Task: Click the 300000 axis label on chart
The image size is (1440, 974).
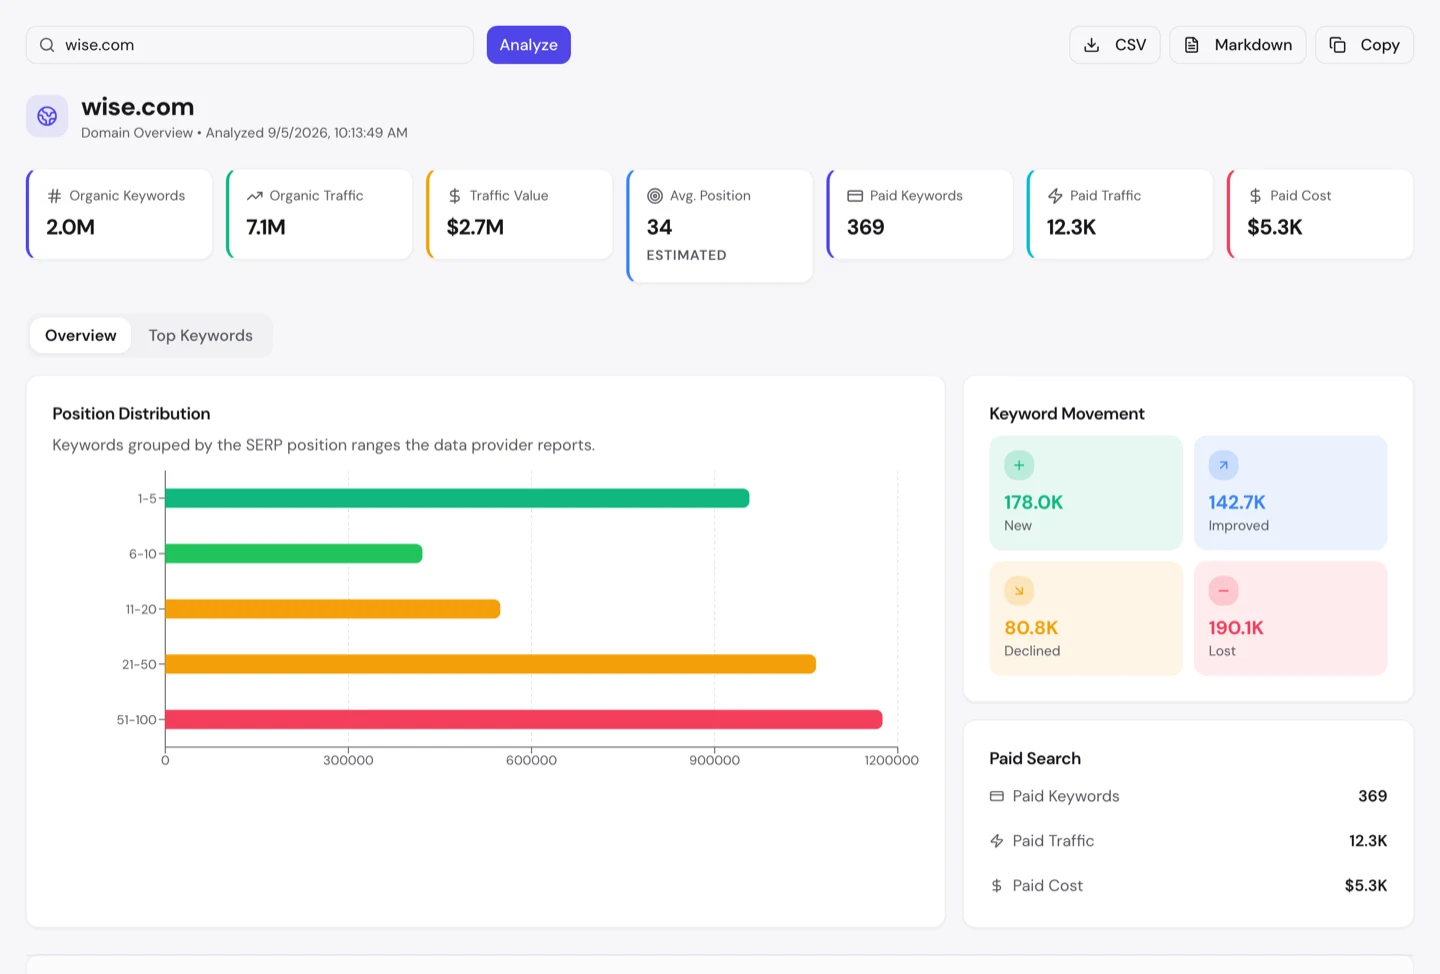Action: pyautogui.click(x=348, y=761)
